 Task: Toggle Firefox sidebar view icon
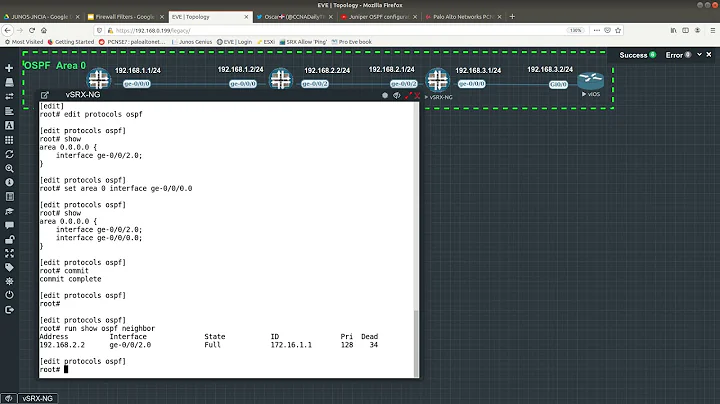click(x=686, y=30)
